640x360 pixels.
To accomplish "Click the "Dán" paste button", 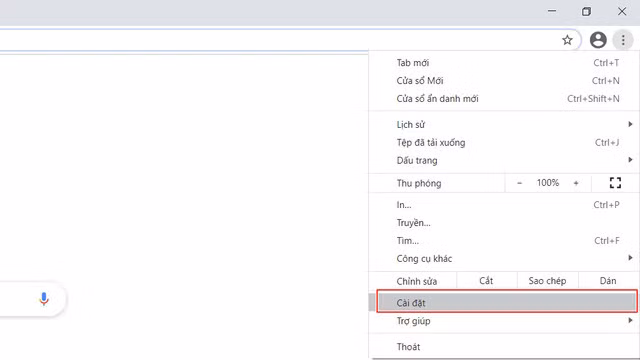I will click(608, 281).
